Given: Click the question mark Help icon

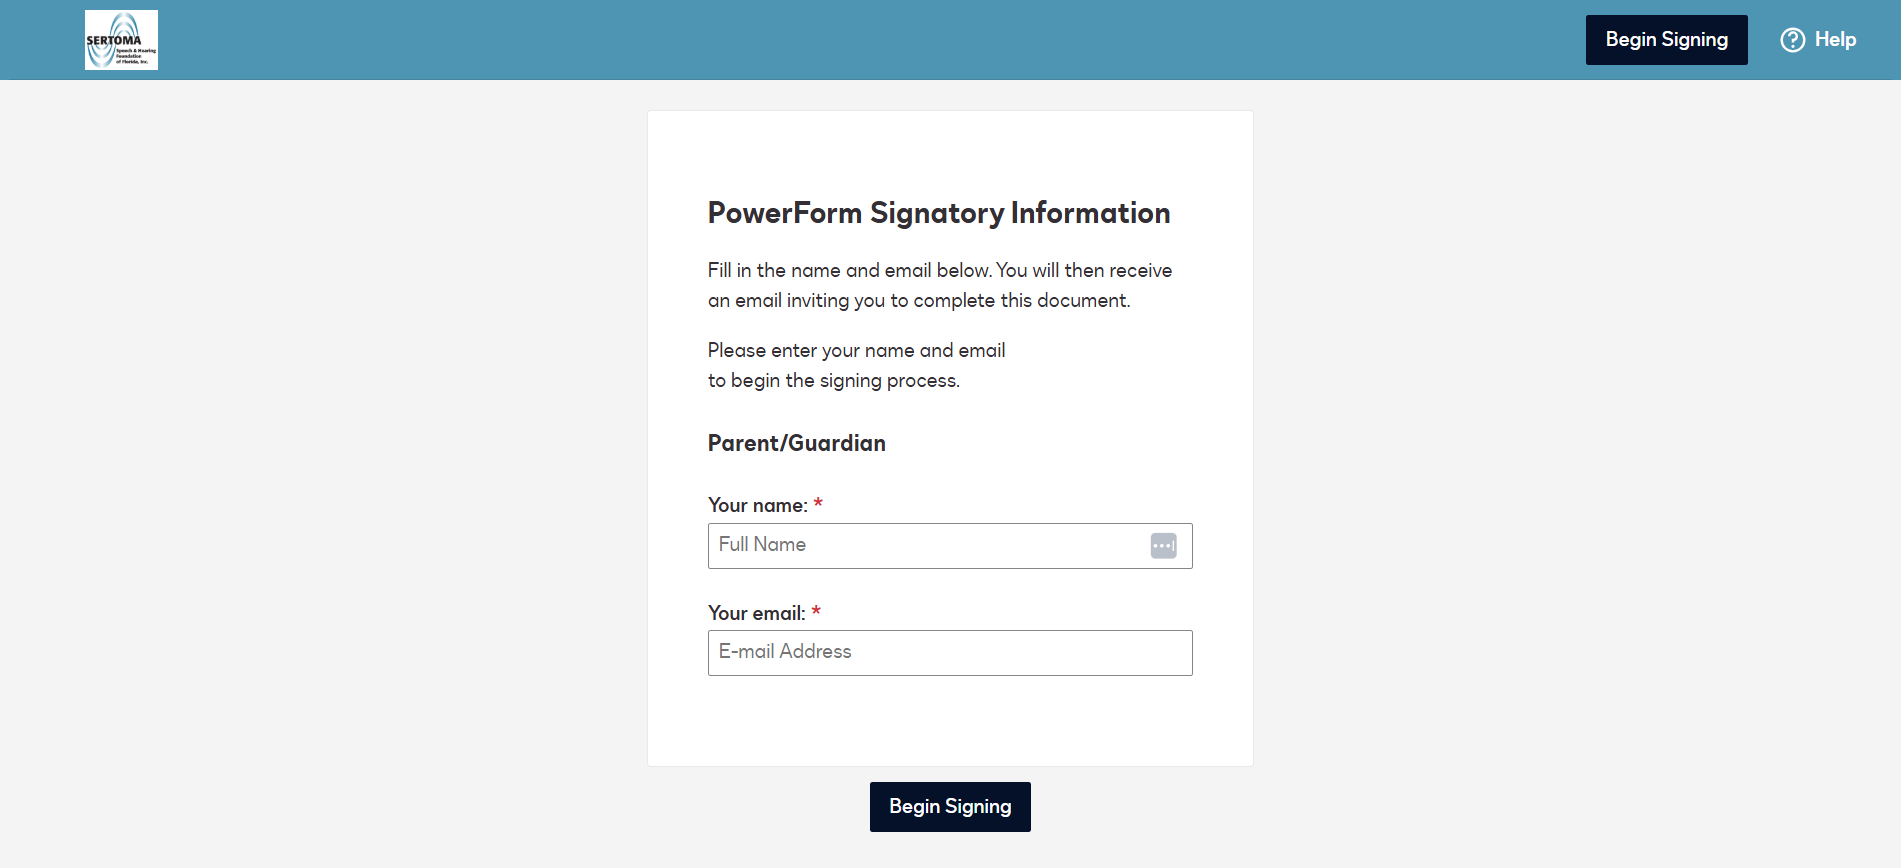Looking at the screenshot, I should [x=1793, y=40].
